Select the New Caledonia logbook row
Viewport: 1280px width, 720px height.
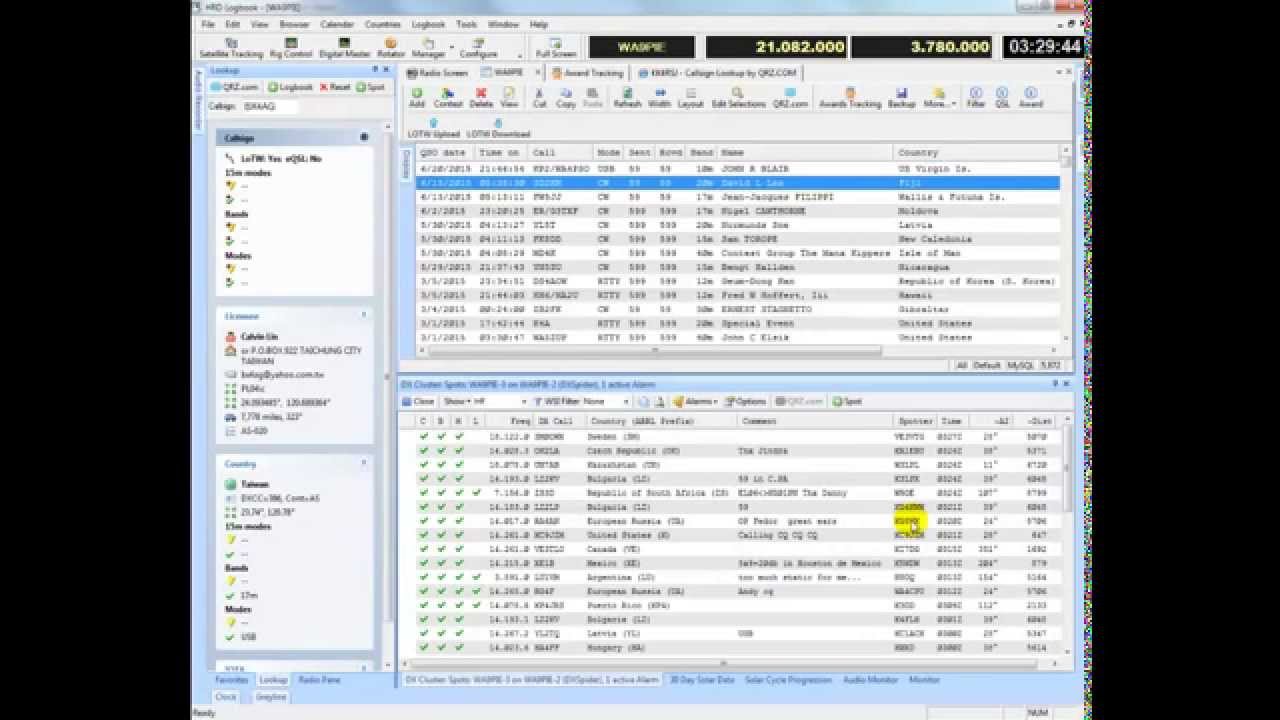pyautogui.click(x=738, y=239)
